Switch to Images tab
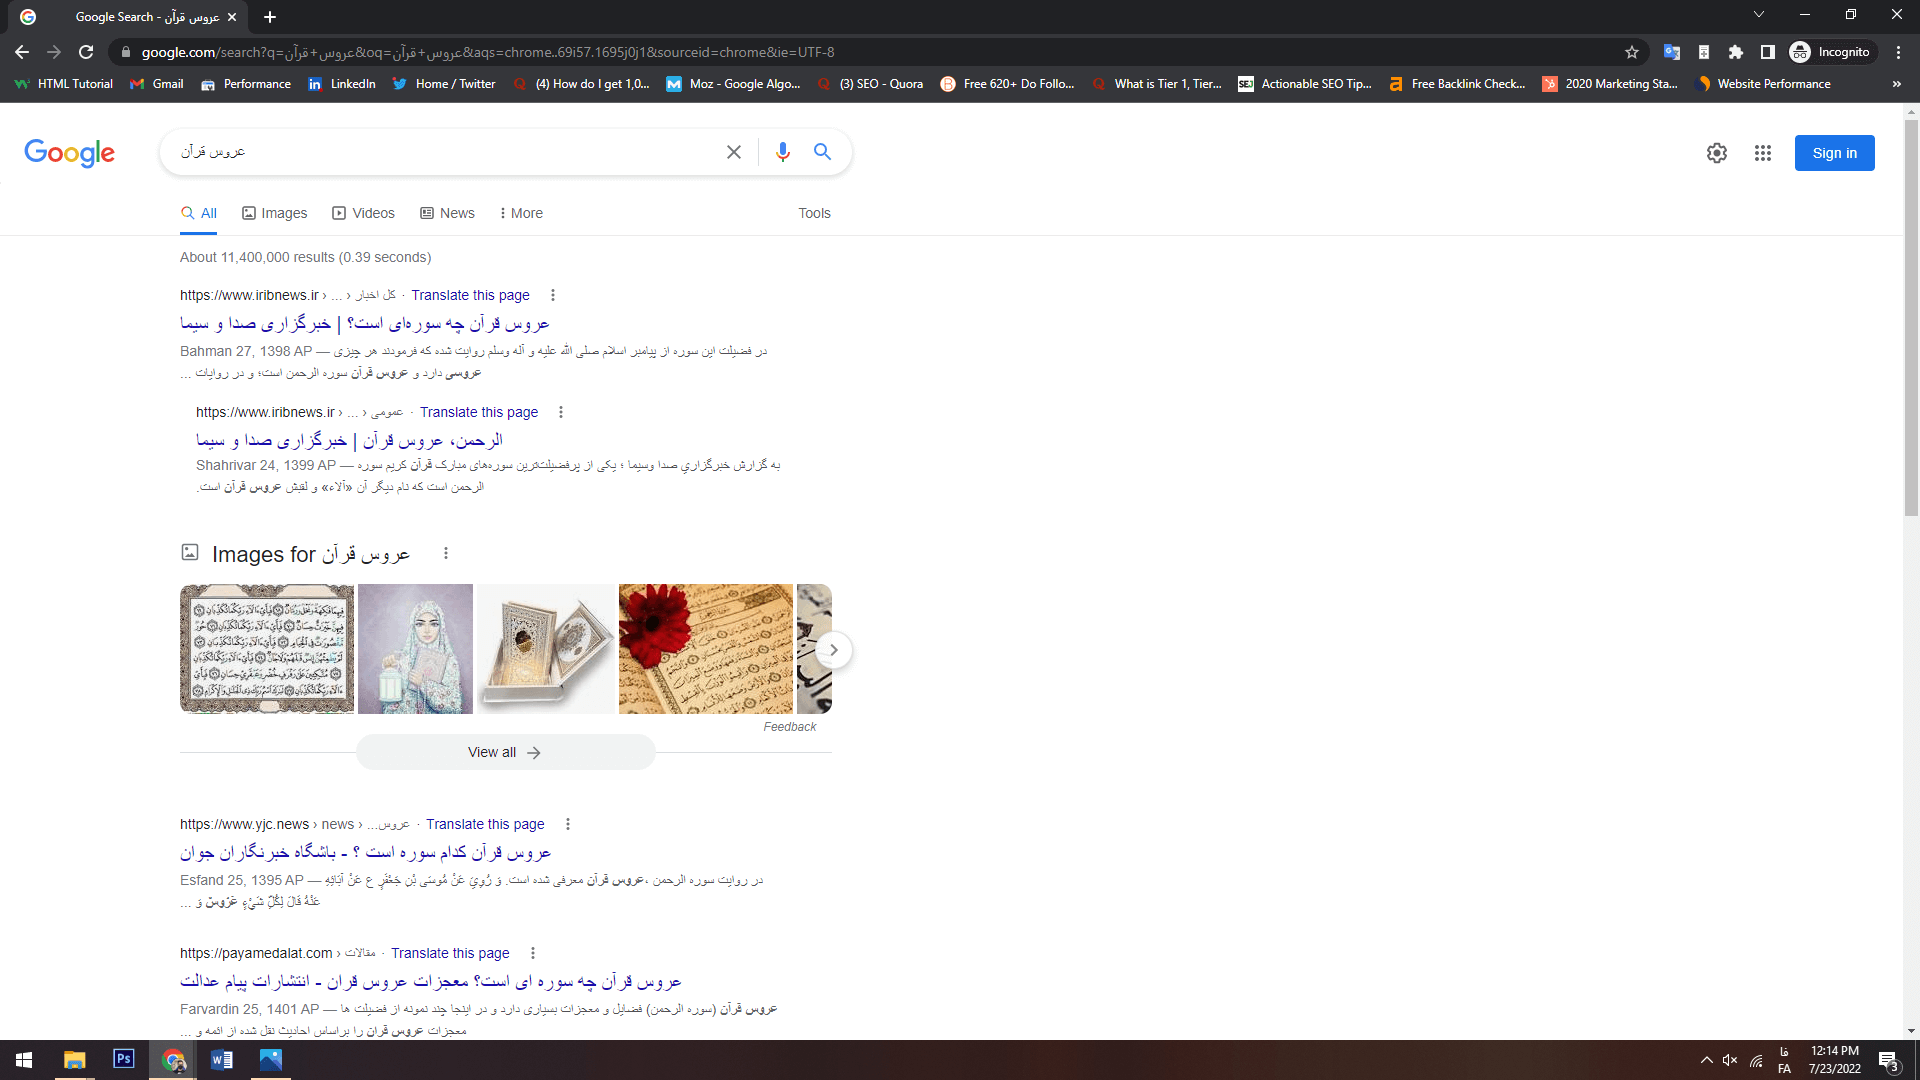The image size is (1920, 1080). click(x=275, y=213)
